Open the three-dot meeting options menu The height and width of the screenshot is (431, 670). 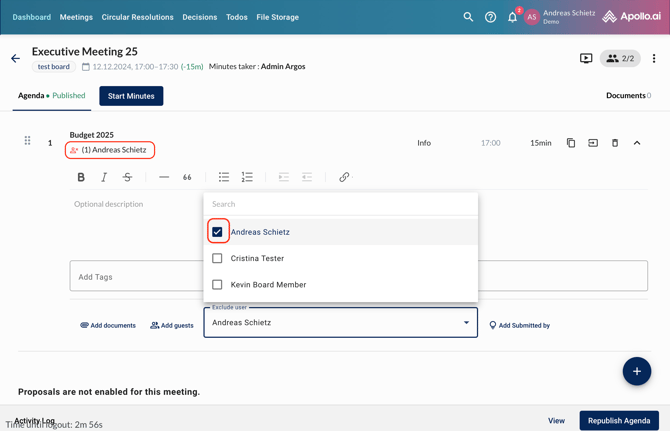pos(654,59)
